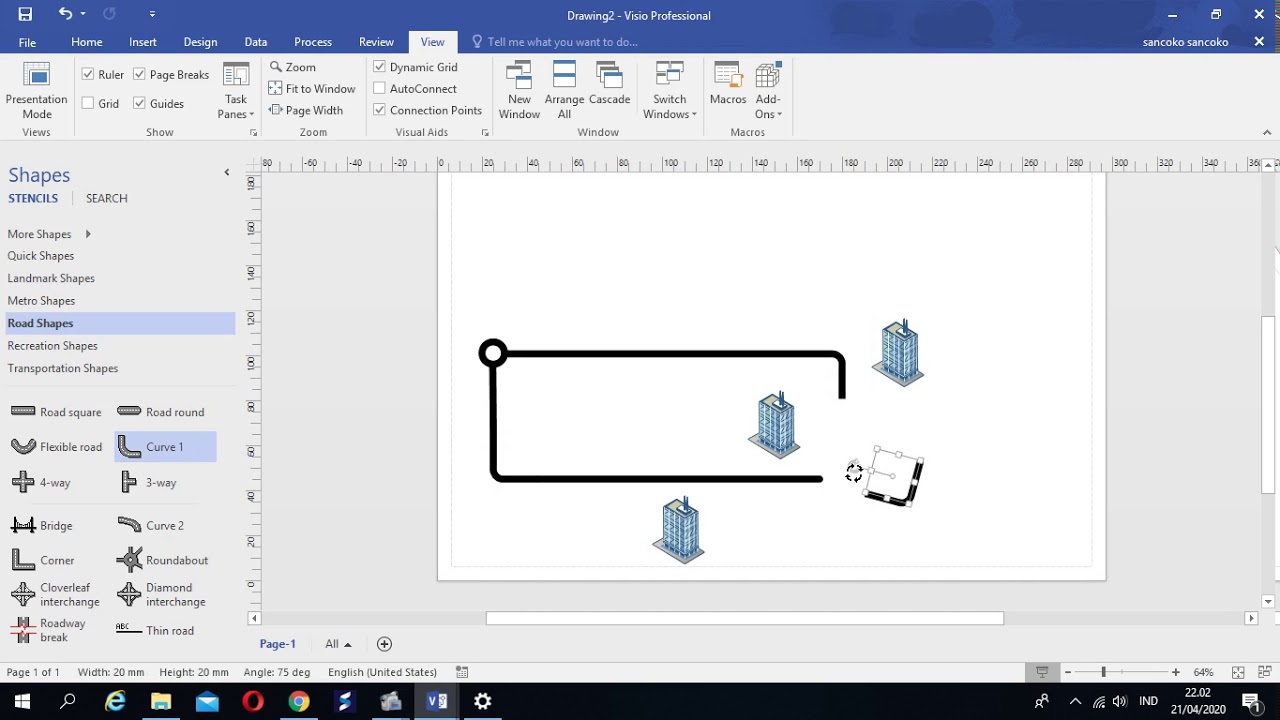Screen dimensions: 1280x720
Task: Open Presentation Mode view
Action: pyautogui.click(x=36, y=91)
